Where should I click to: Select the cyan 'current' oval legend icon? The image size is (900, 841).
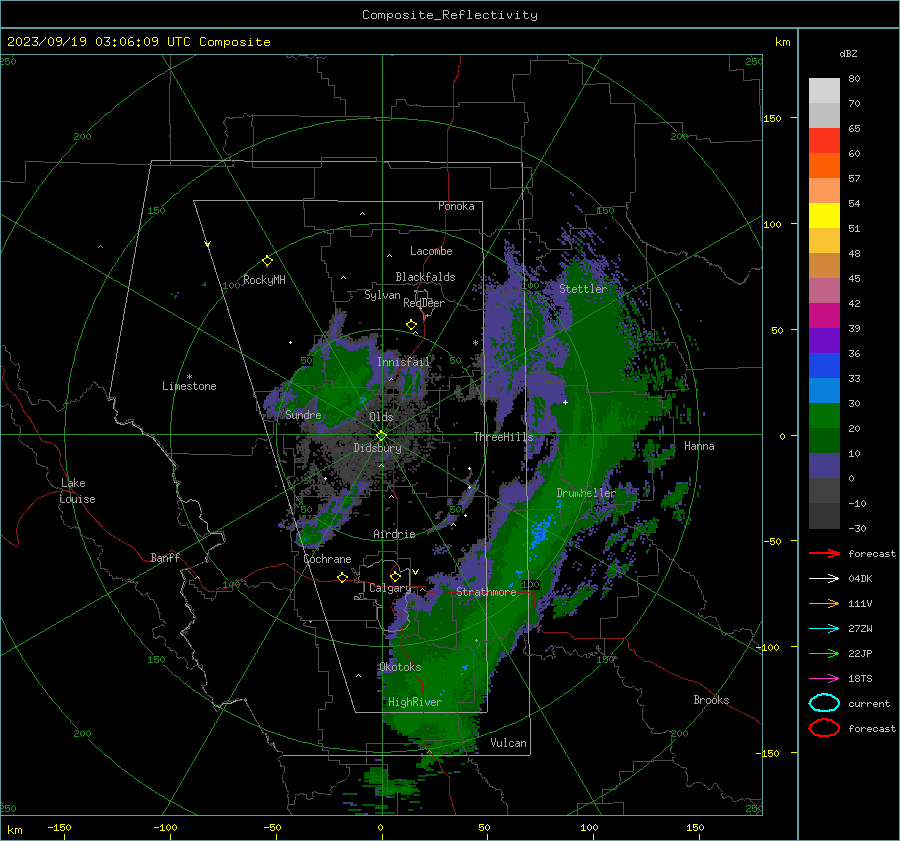(x=824, y=703)
